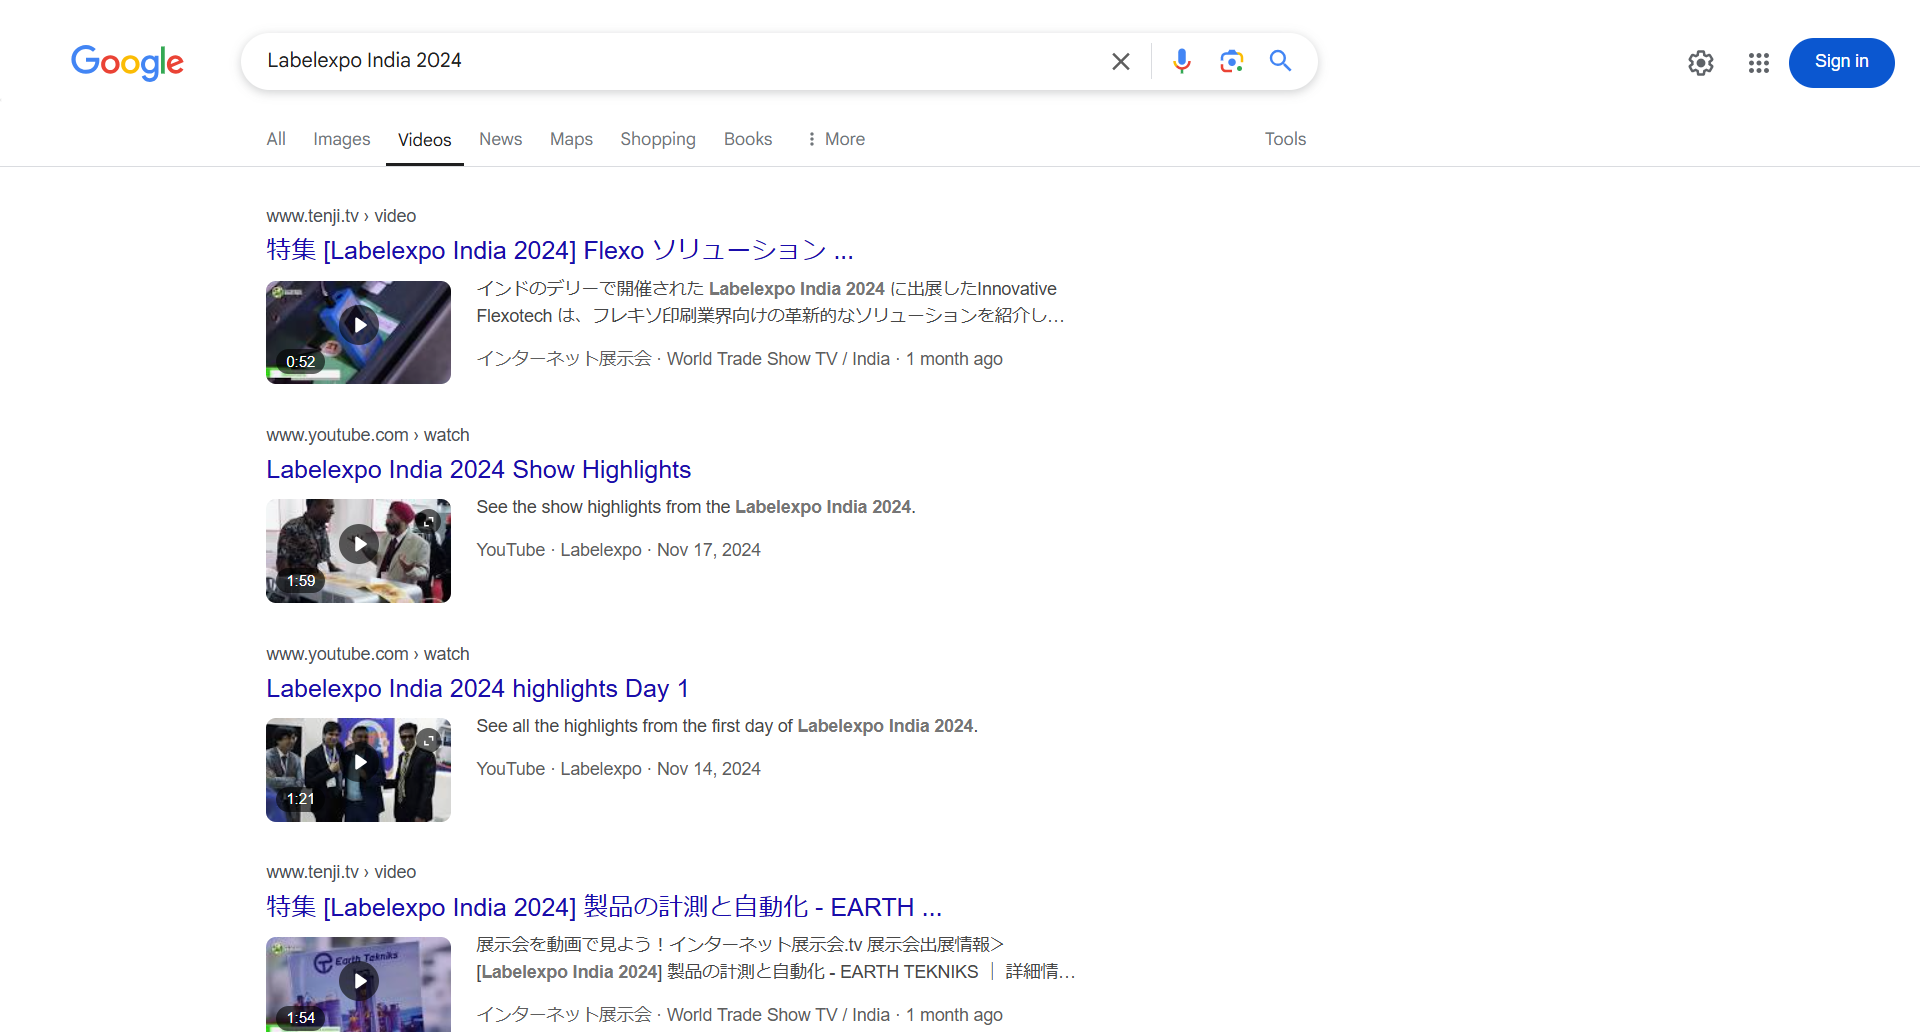The image size is (1920, 1032).
Task: Switch to the Books tab
Action: [748, 139]
